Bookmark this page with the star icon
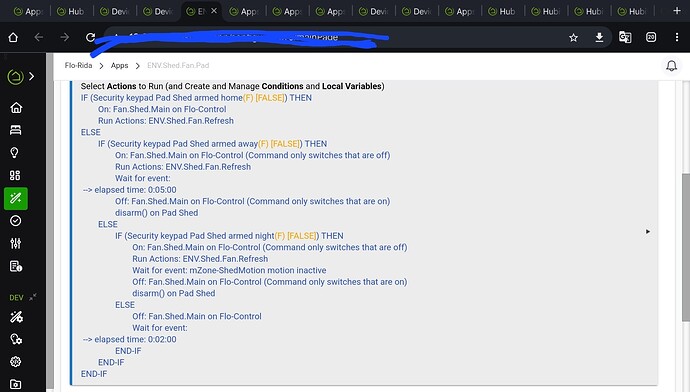 pos(573,38)
